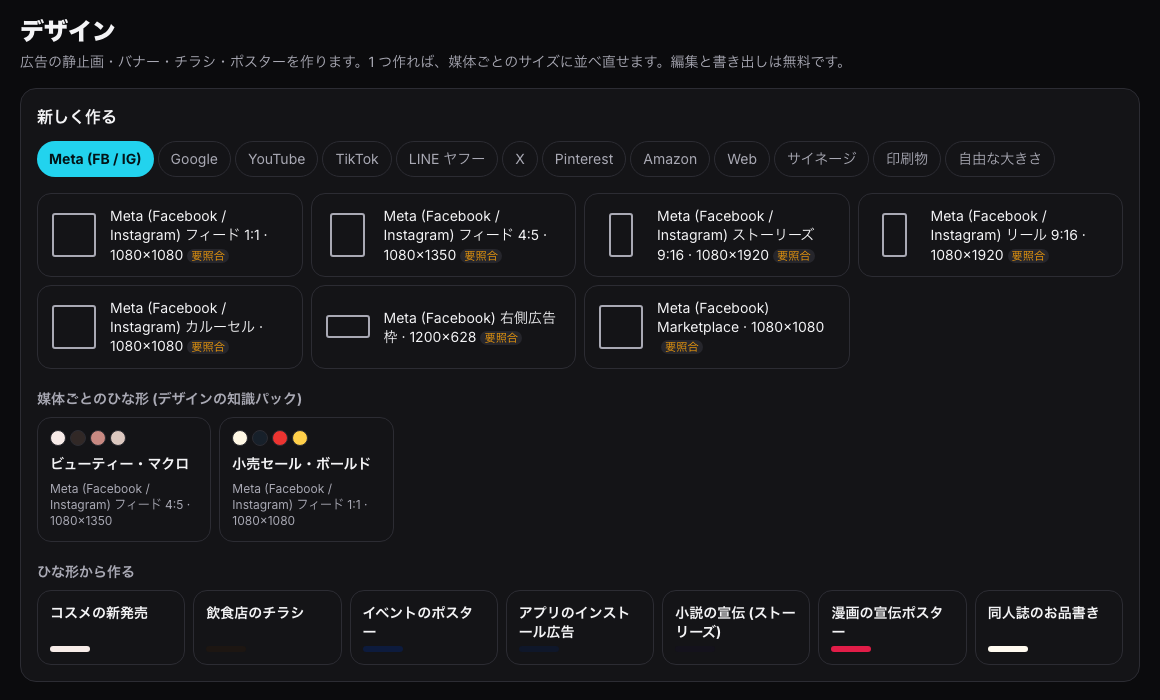Choose the フィード 4:5 1080×1350 format card
Viewport: 1160px width, 700px height.
coord(443,235)
